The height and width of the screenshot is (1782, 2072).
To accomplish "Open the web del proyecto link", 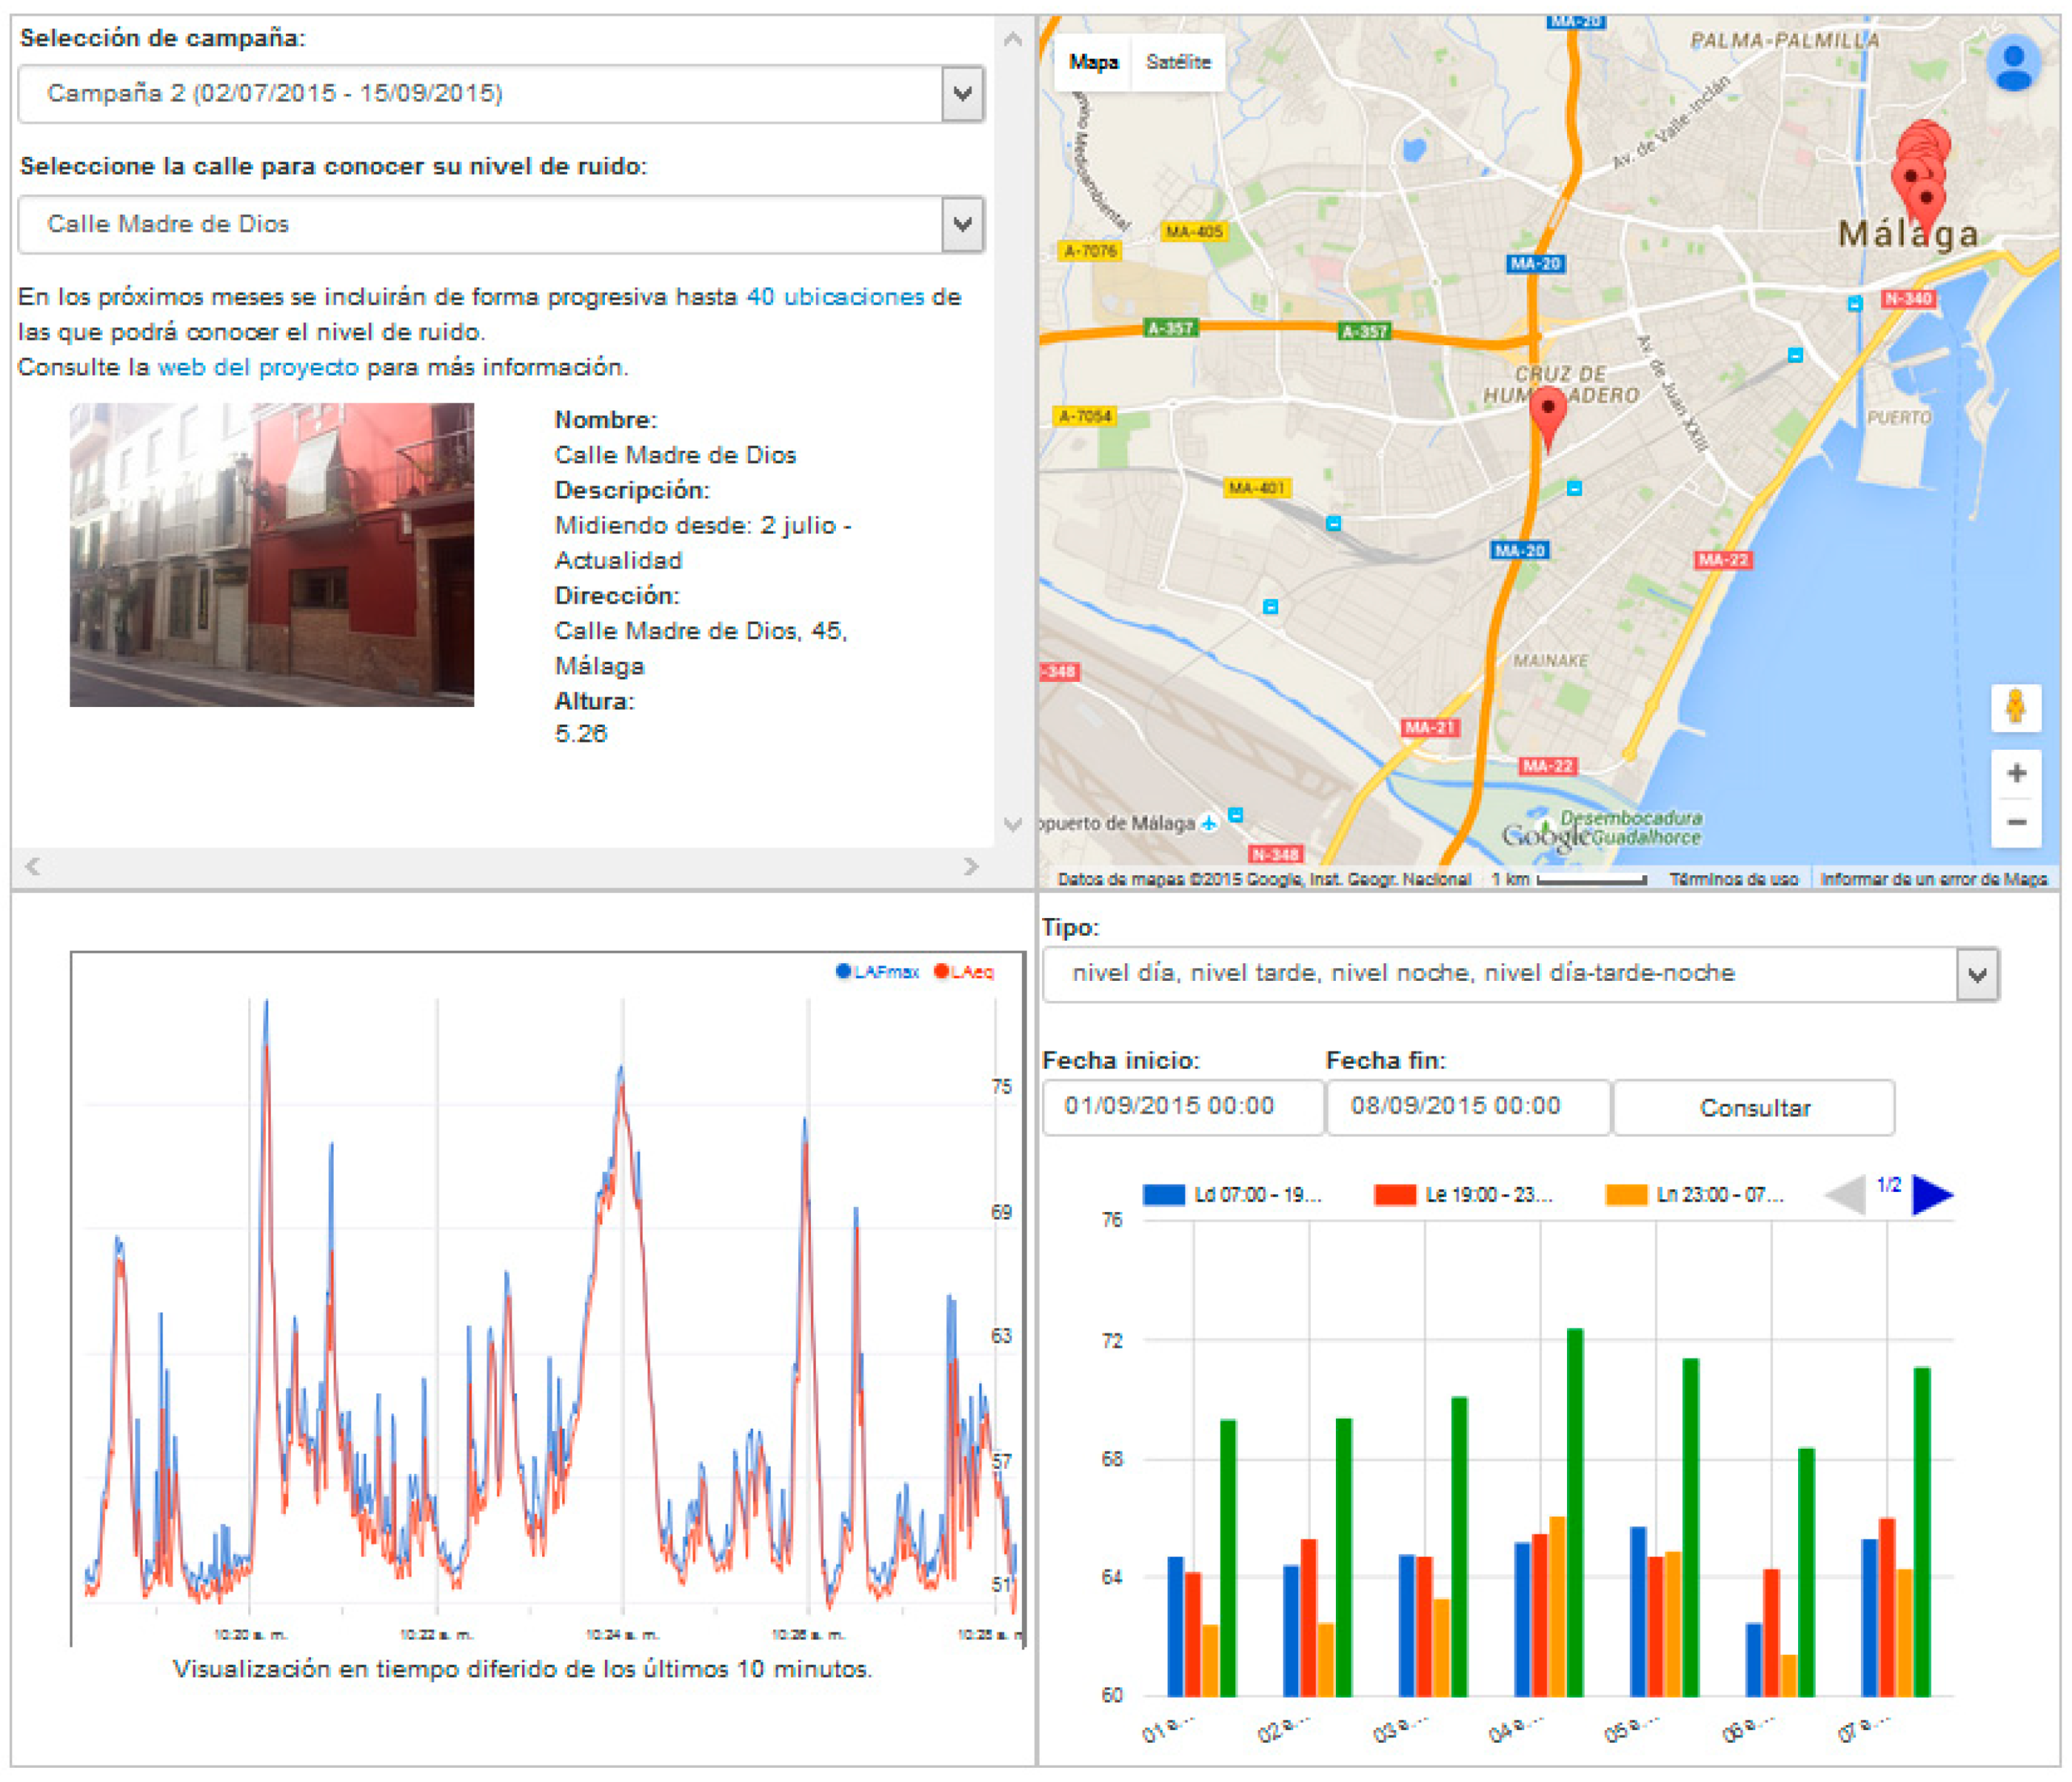I will [x=258, y=367].
